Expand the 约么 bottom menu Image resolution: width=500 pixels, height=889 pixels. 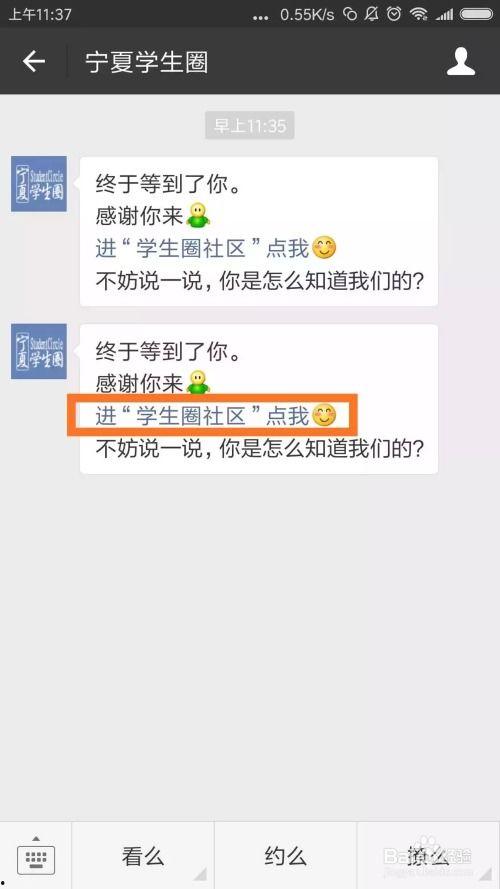[286, 856]
